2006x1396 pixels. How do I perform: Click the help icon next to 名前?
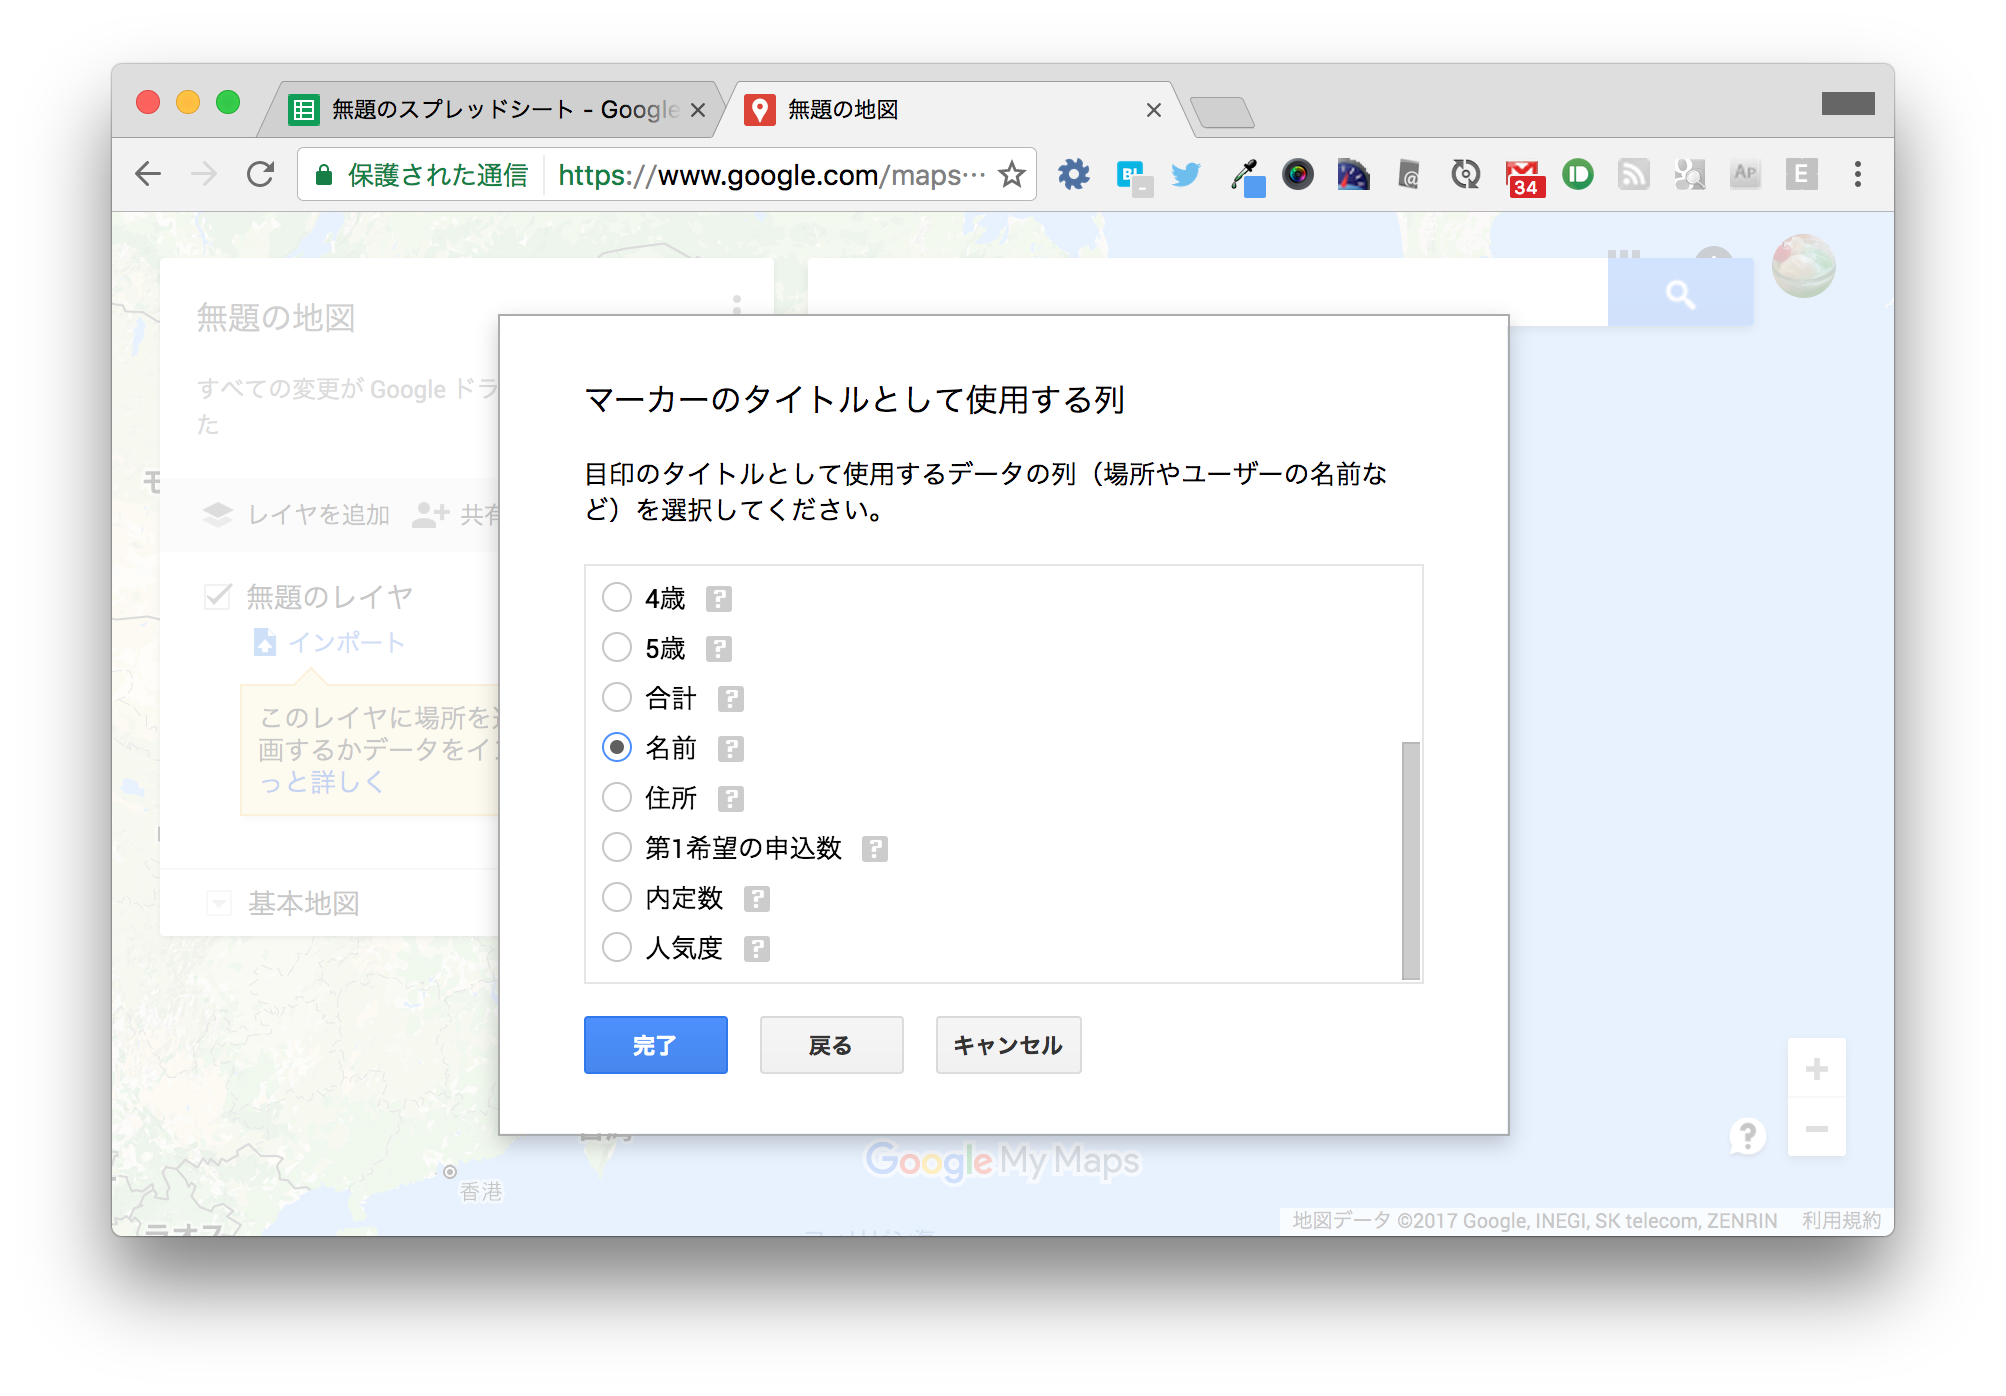(731, 749)
